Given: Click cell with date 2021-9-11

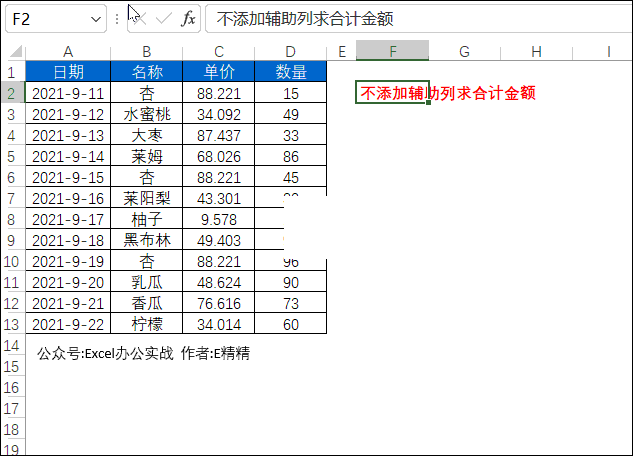Looking at the screenshot, I should tap(68, 93).
